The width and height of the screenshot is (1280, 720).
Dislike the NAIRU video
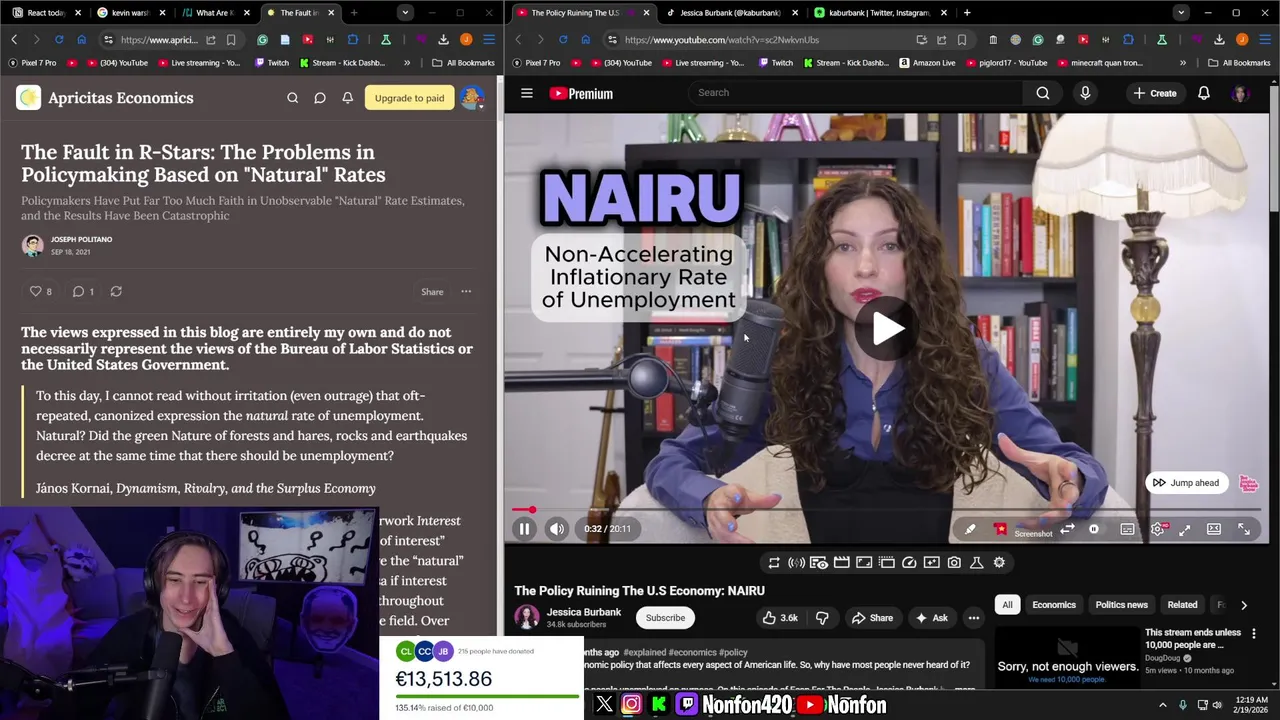point(822,618)
